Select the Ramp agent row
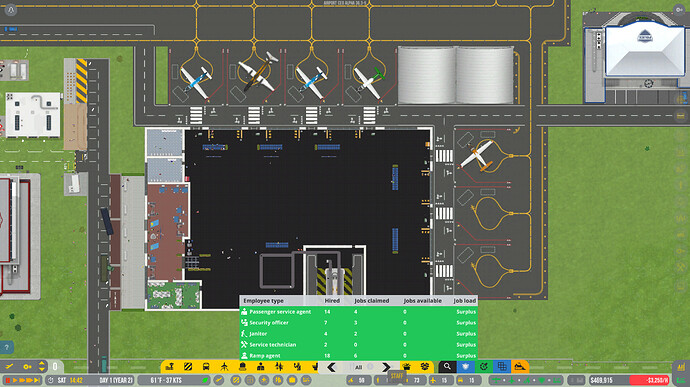 (358, 356)
